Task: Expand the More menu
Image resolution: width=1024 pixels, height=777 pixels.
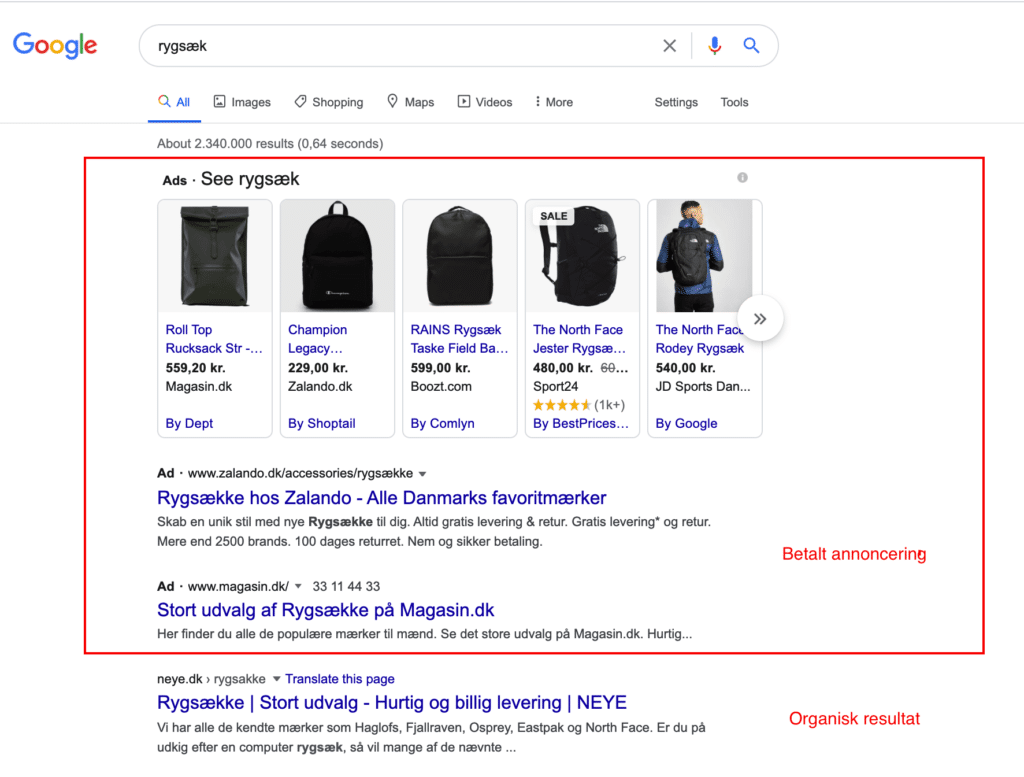Action: pyautogui.click(x=554, y=102)
